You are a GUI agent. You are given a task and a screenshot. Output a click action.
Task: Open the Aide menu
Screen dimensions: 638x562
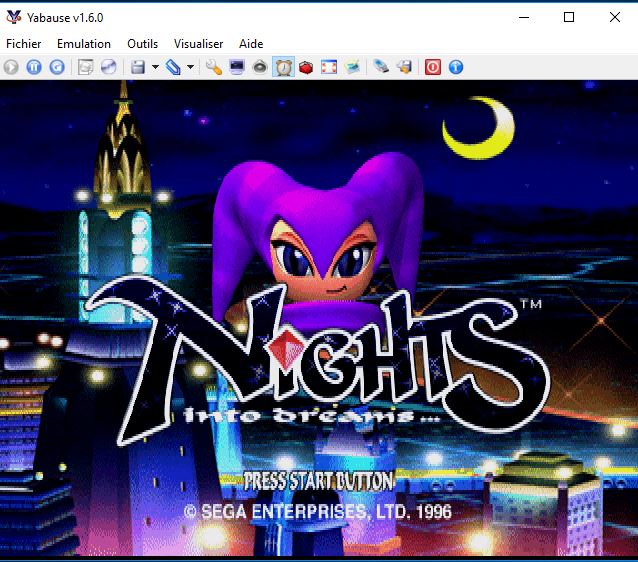click(251, 44)
